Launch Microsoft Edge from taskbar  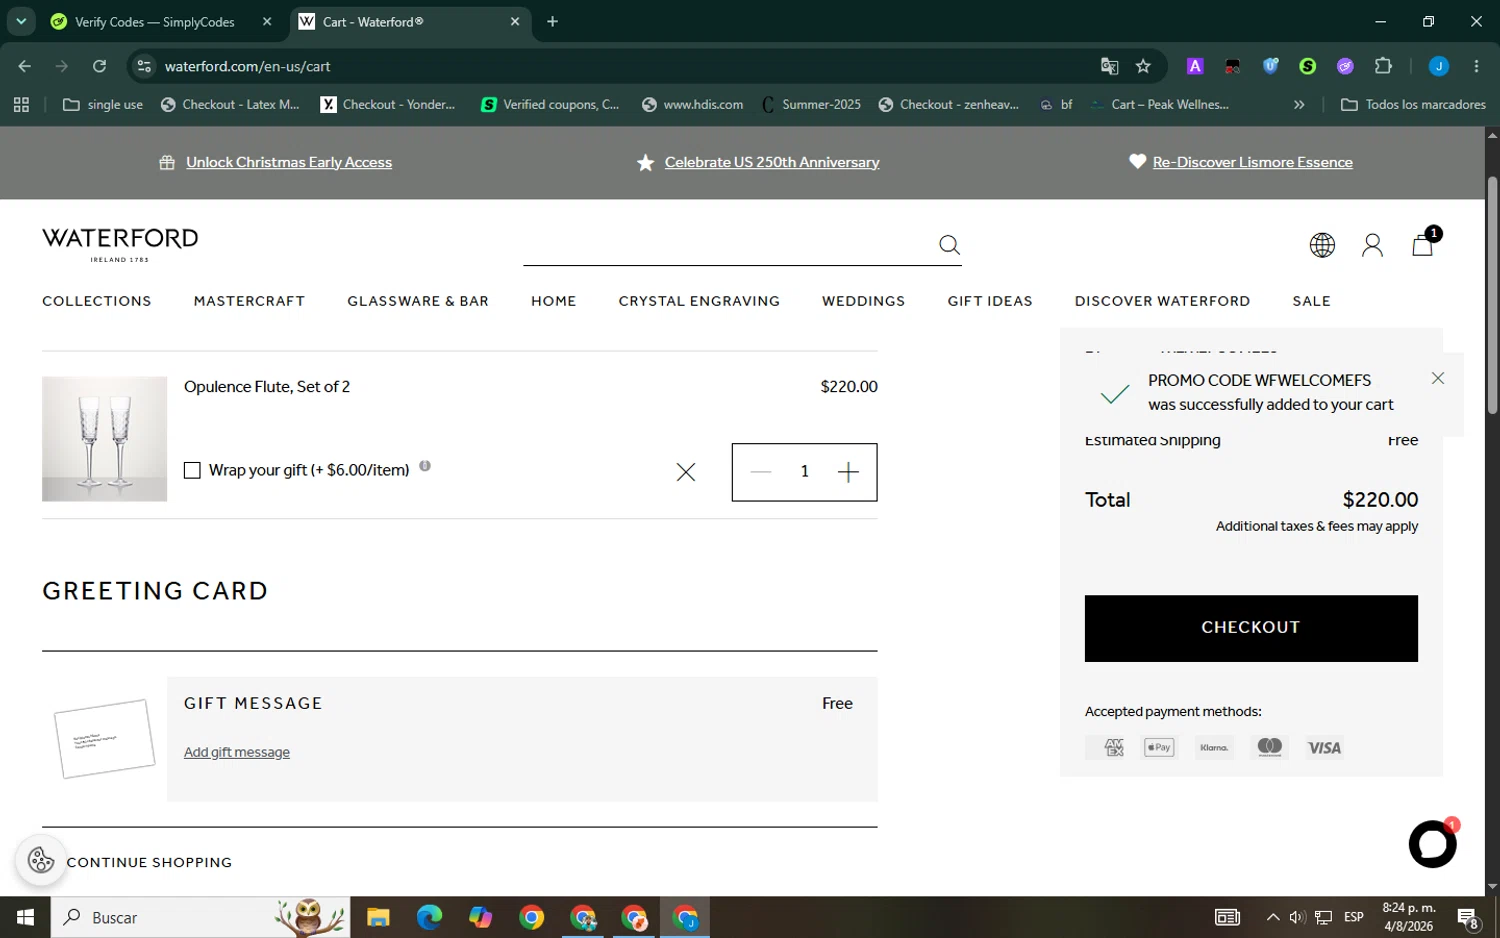[x=429, y=917]
